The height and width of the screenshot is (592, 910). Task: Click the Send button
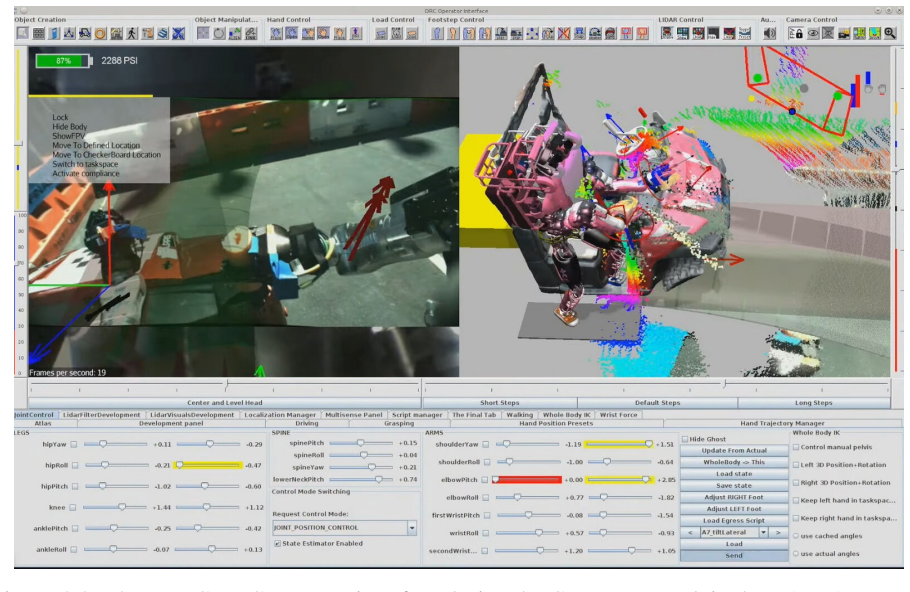click(x=734, y=555)
